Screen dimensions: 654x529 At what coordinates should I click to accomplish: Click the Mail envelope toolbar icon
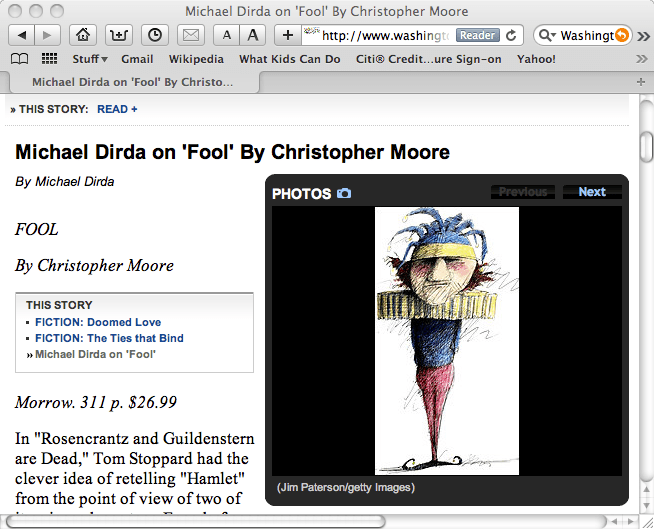pos(191,35)
